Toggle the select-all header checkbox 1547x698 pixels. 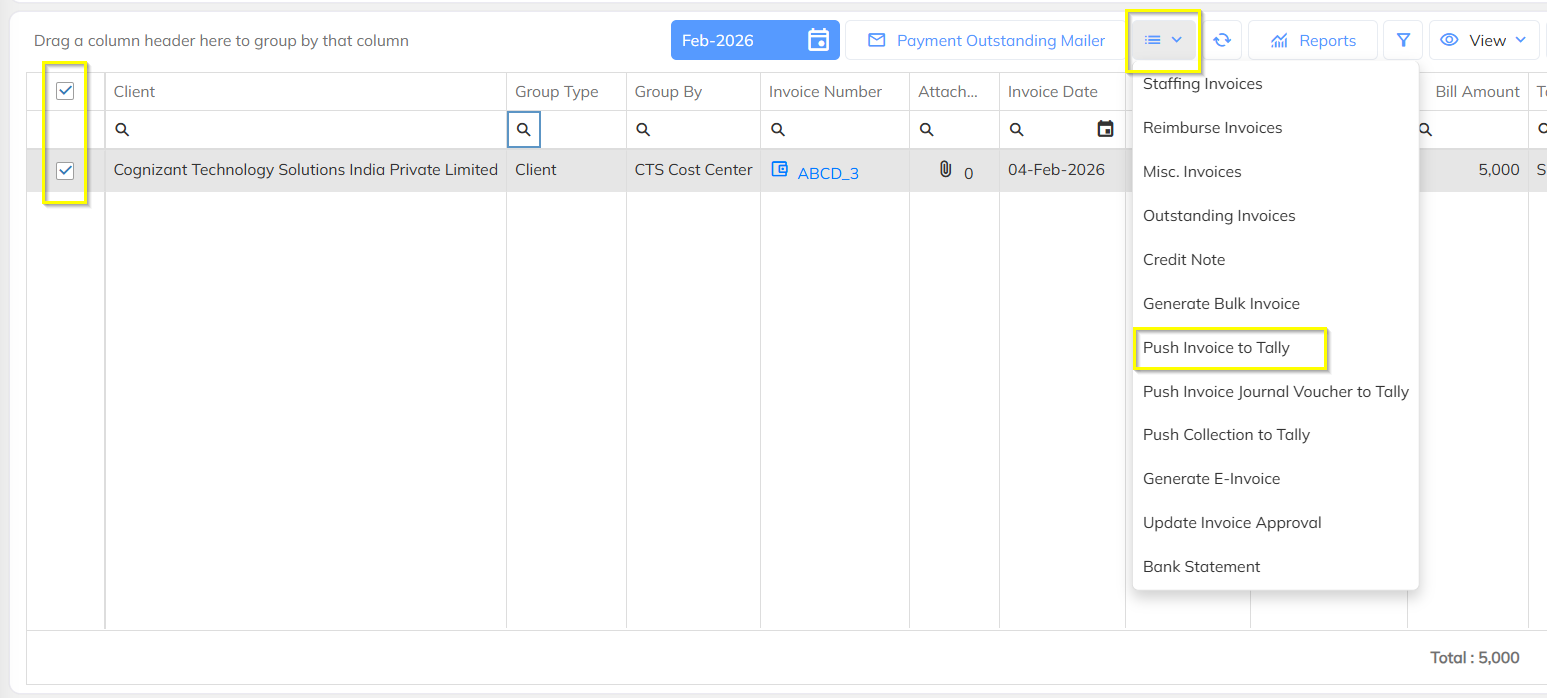[x=65, y=91]
